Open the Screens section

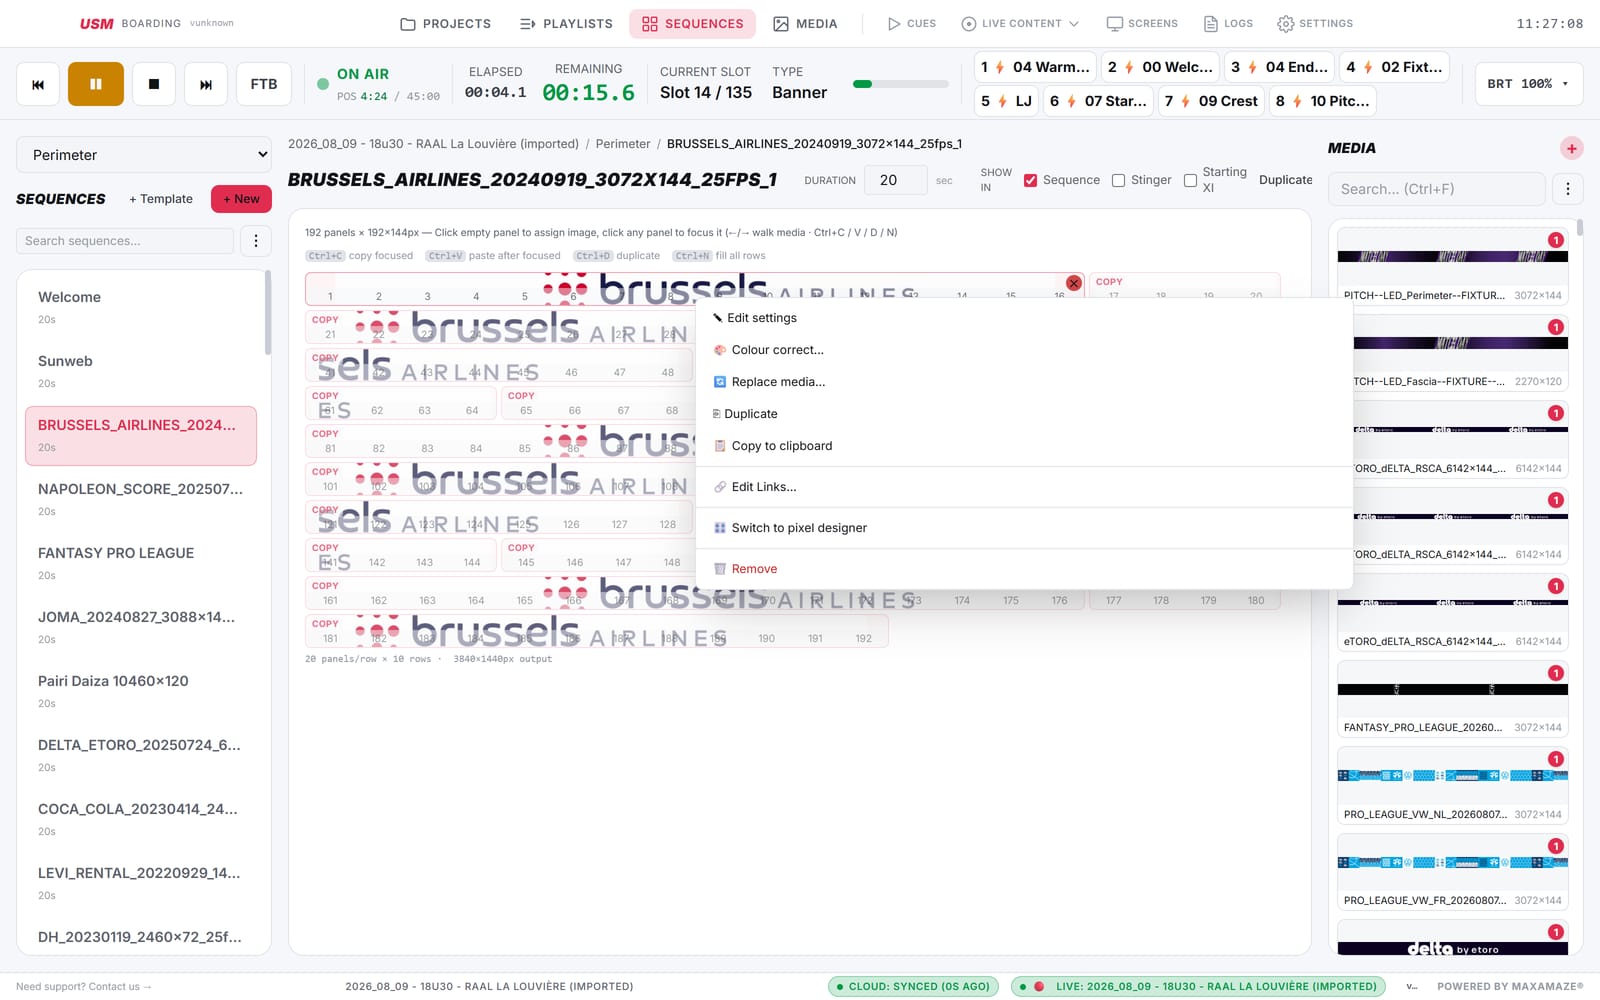1142,23
